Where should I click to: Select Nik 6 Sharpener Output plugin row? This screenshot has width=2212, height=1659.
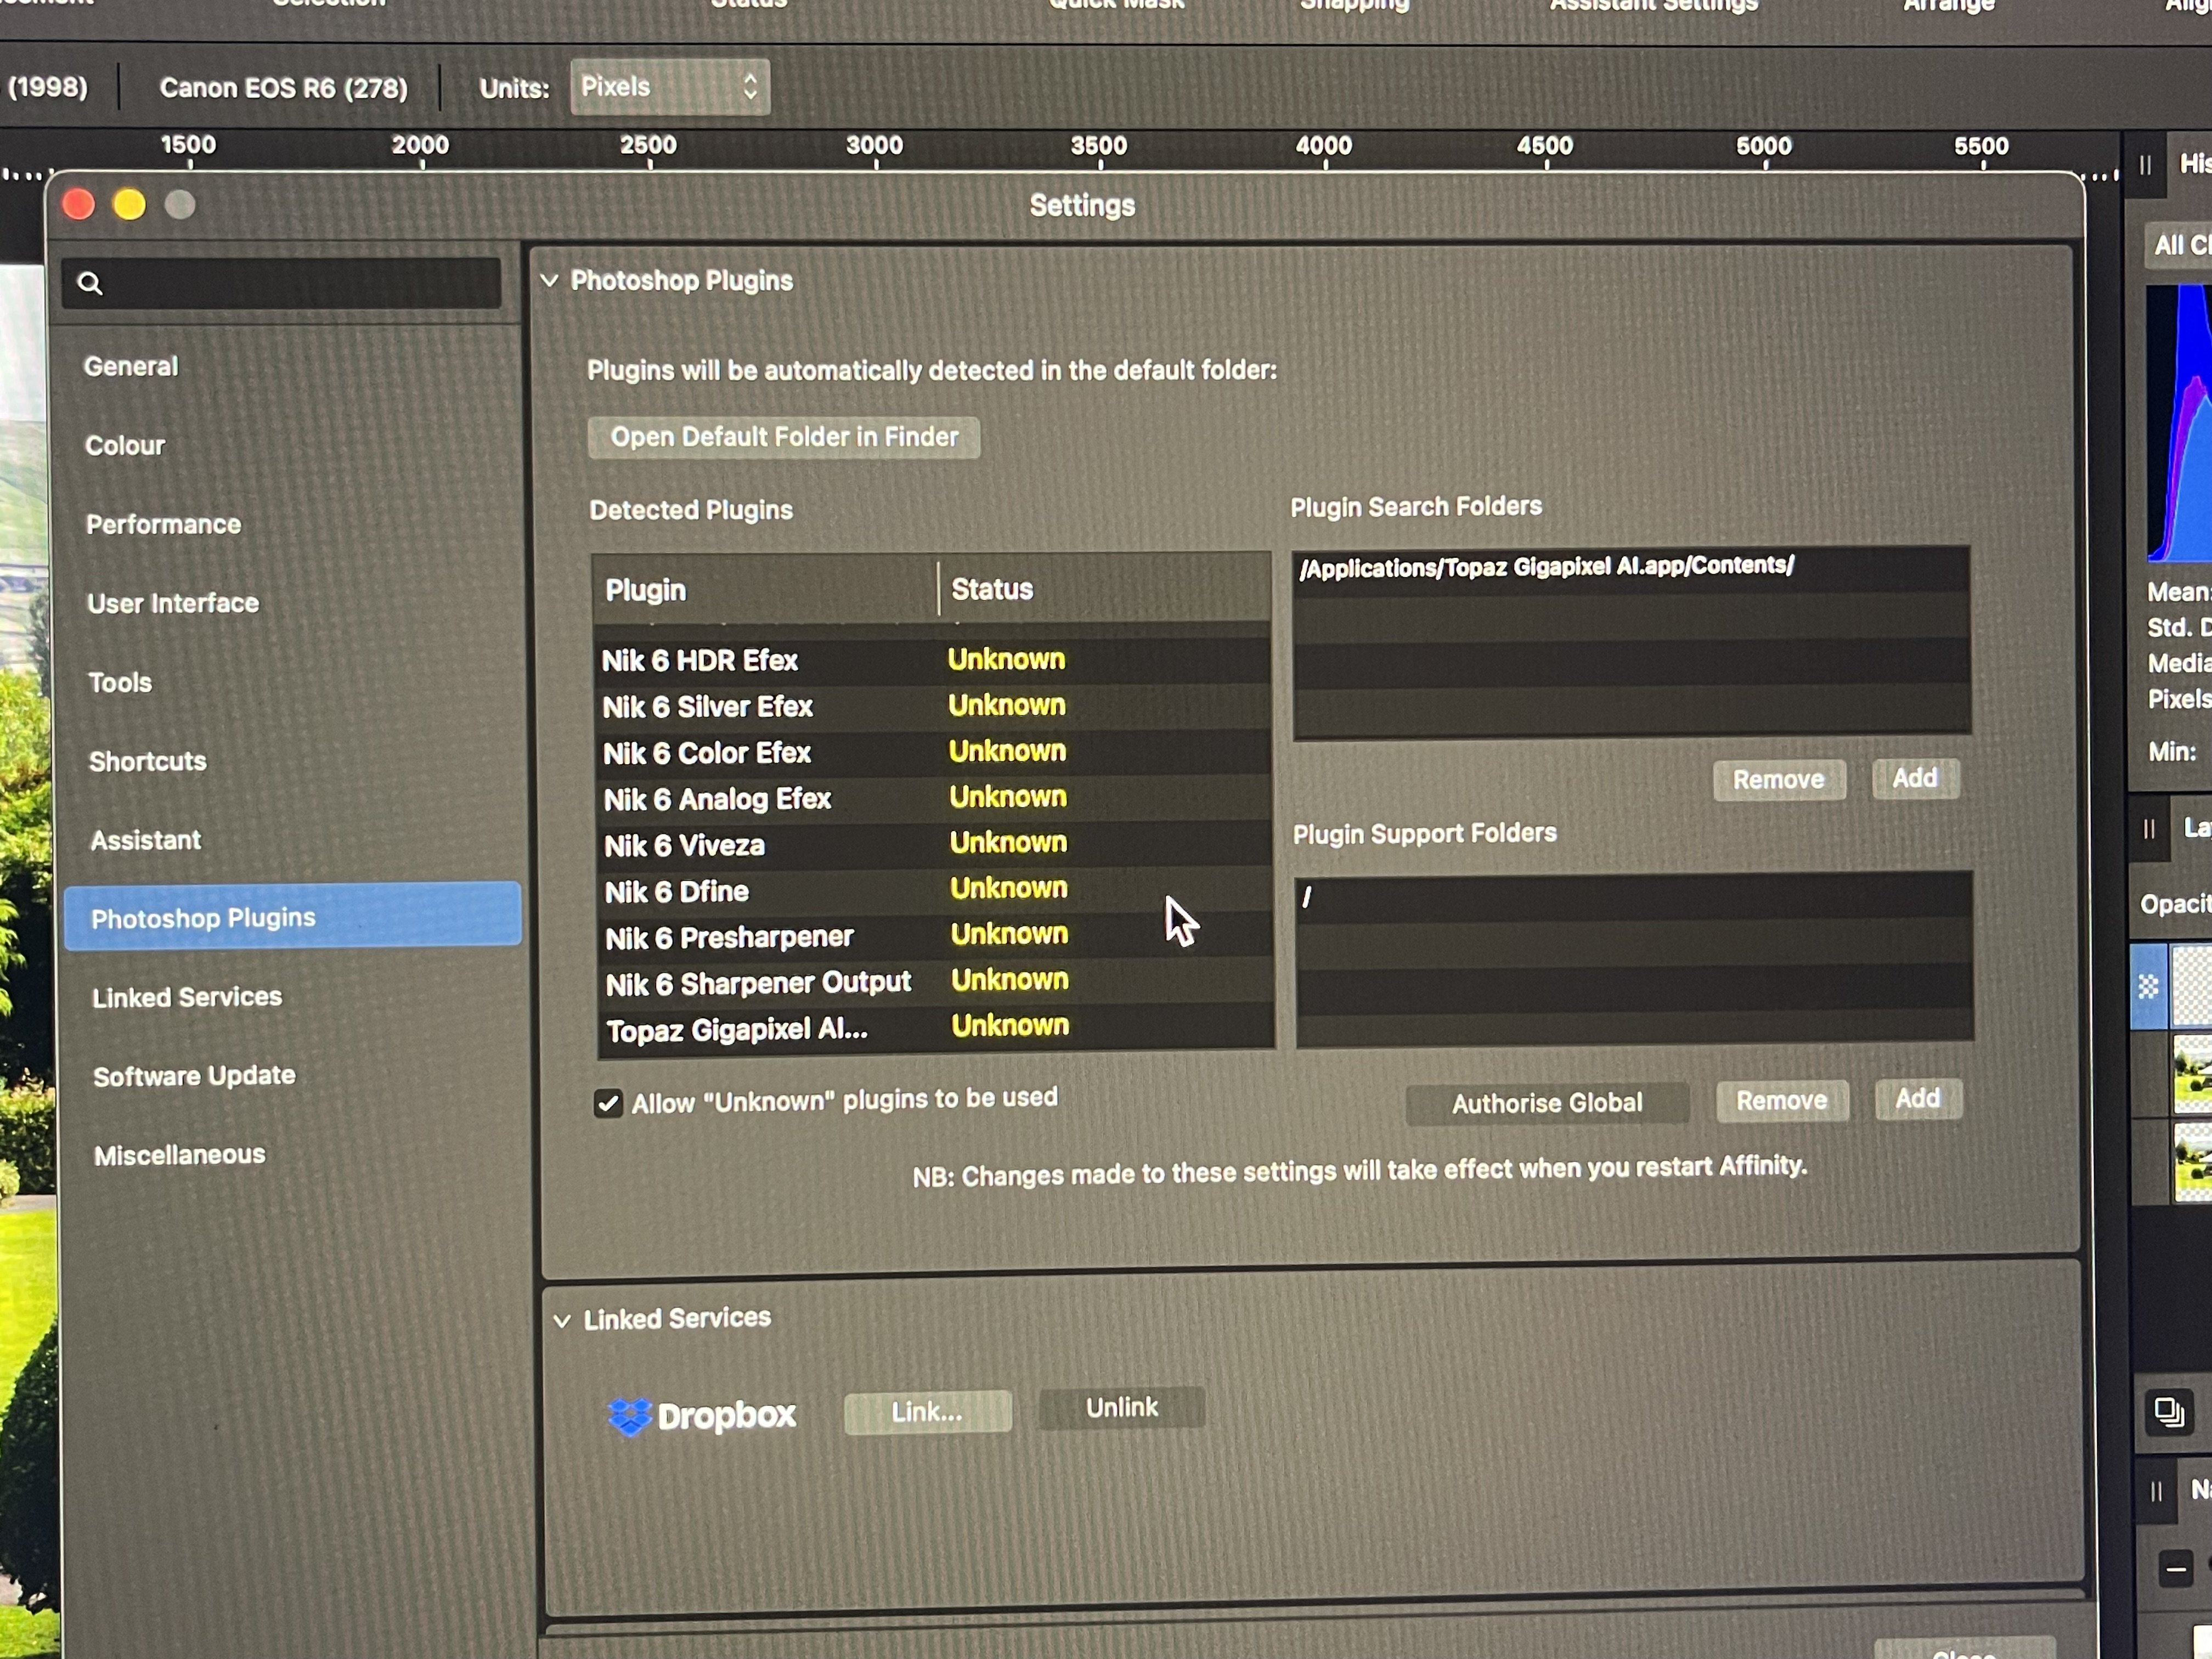pos(936,982)
